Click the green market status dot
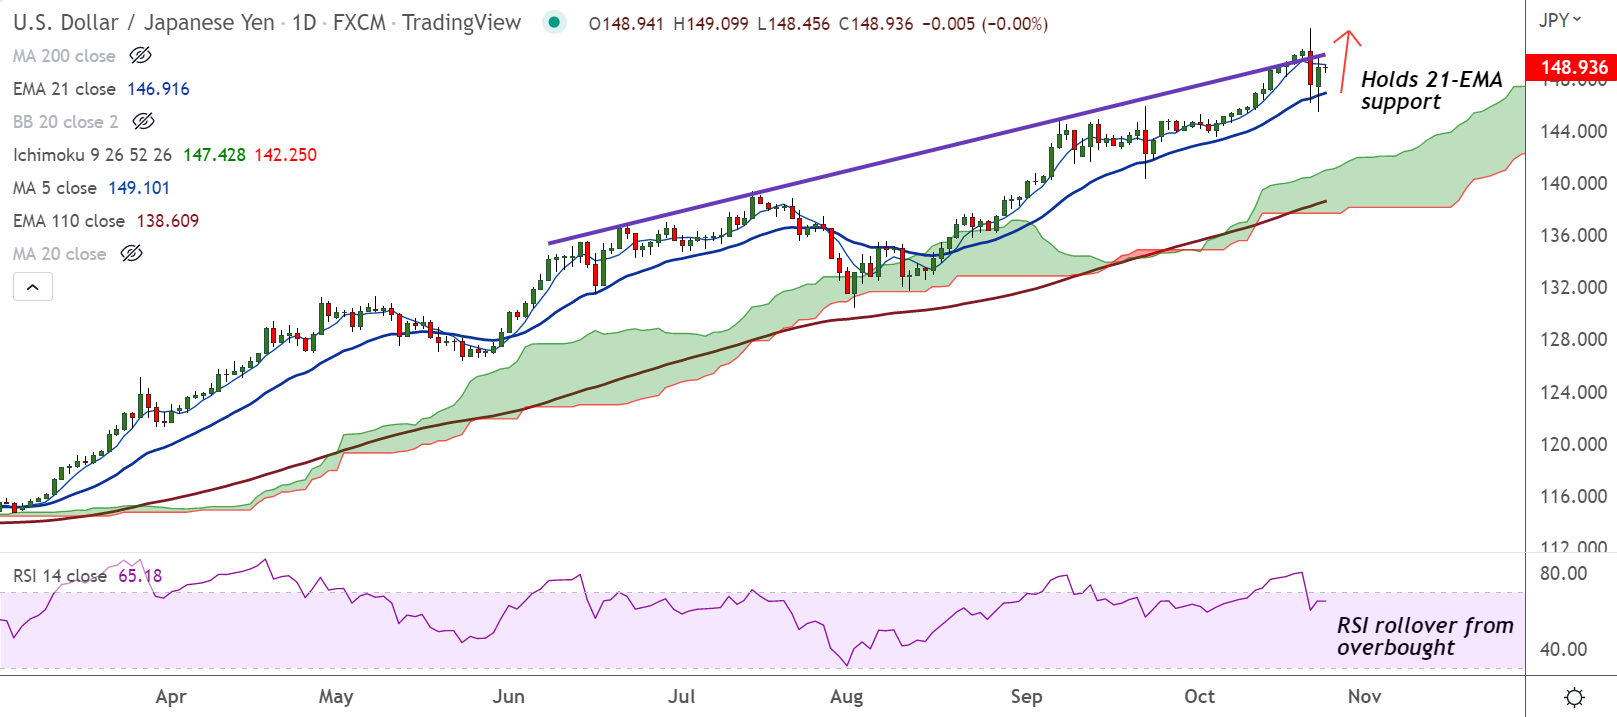The image size is (1617, 717). point(554,22)
